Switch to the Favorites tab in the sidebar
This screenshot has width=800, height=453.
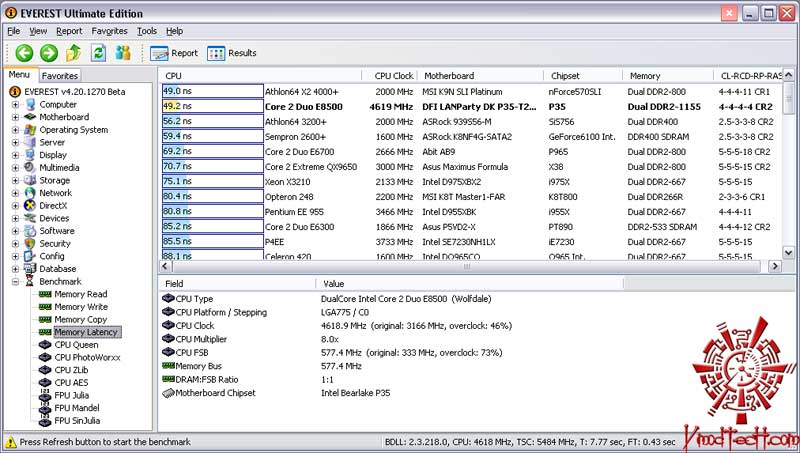point(60,76)
